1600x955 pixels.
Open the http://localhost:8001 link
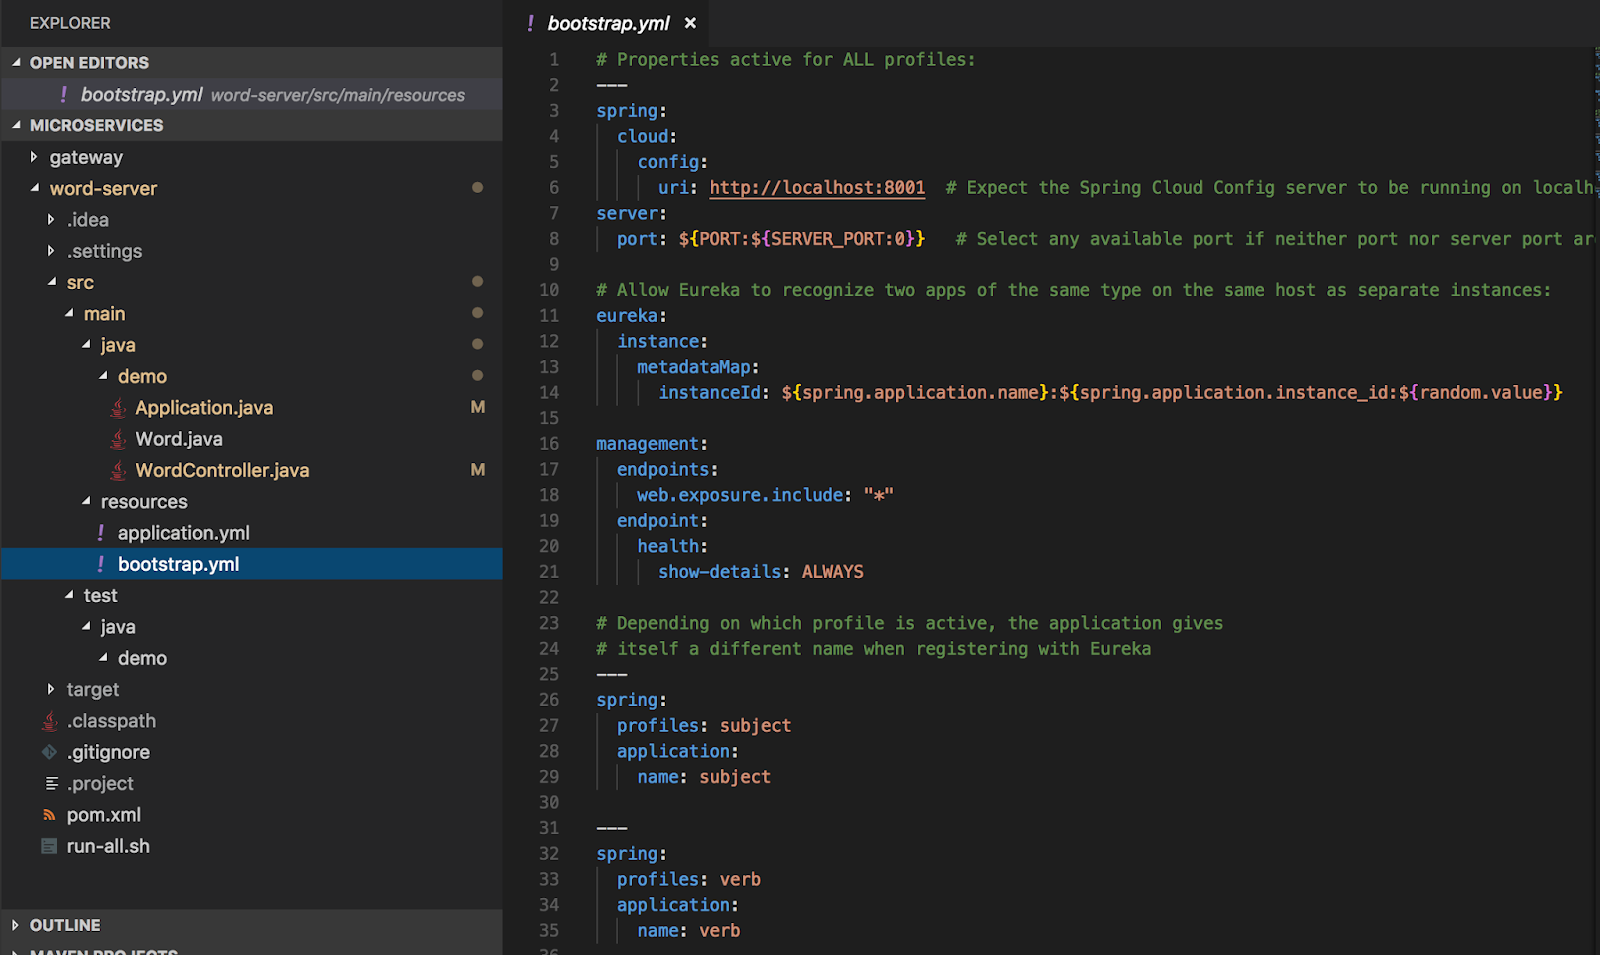click(817, 188)
